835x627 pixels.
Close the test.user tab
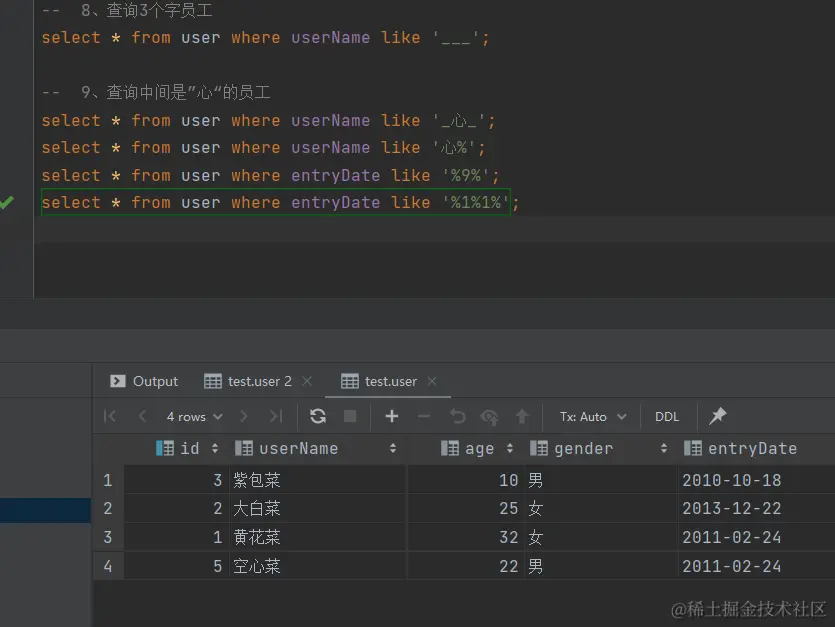pos(432,381)
